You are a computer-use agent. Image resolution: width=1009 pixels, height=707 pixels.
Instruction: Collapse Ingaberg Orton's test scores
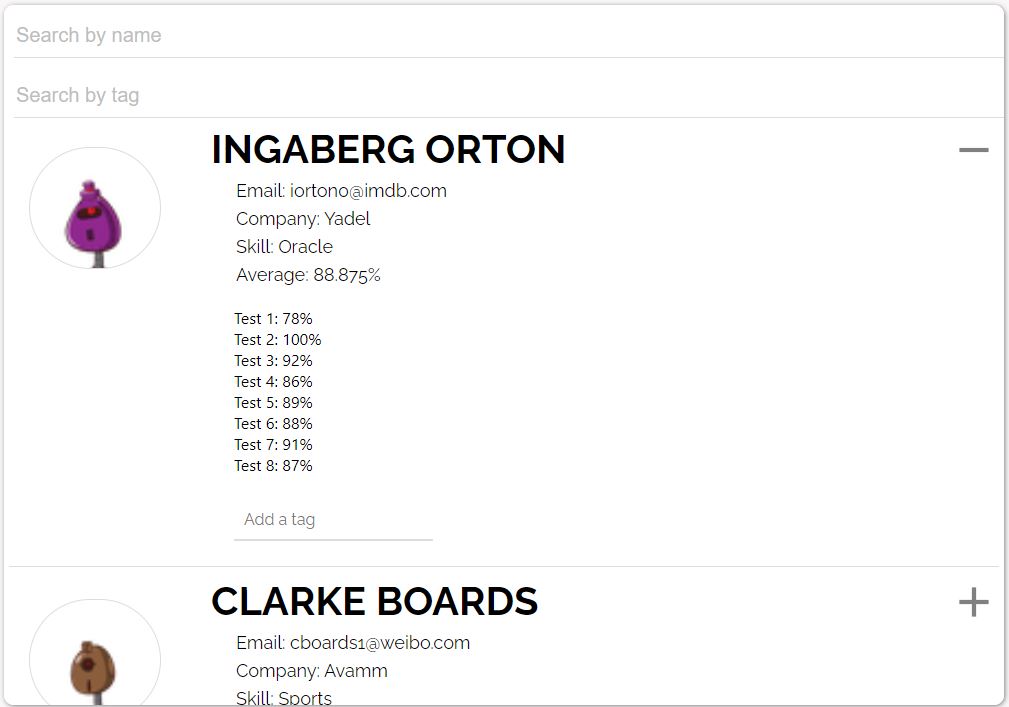point(973,150)
